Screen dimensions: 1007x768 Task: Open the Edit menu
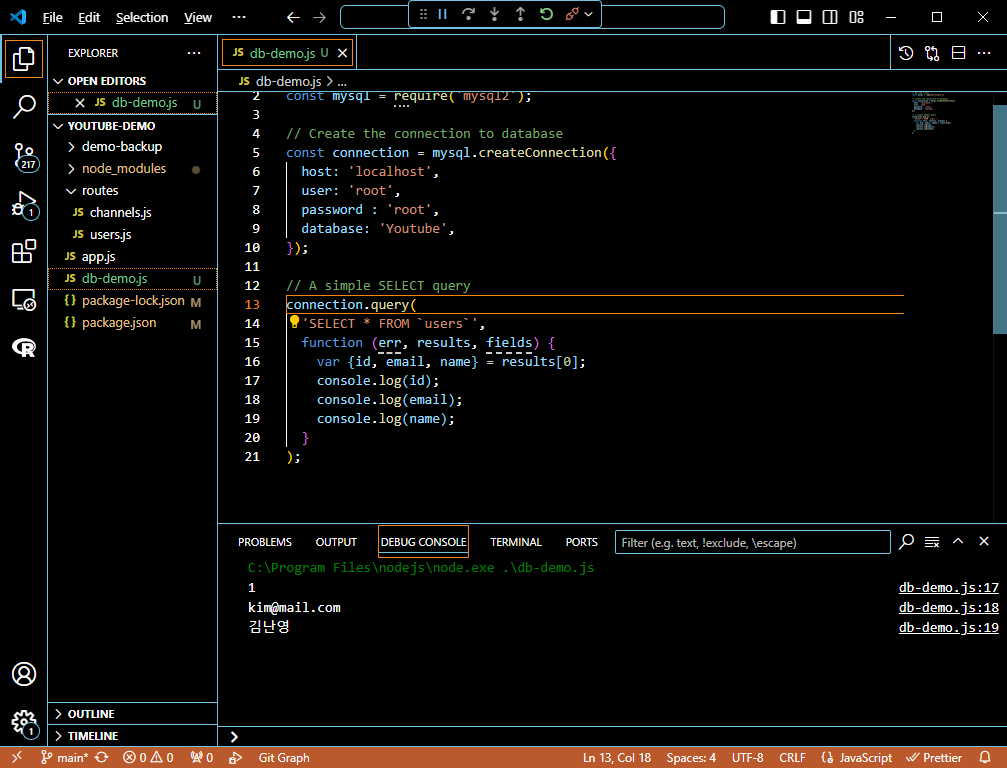coord(89,17)
